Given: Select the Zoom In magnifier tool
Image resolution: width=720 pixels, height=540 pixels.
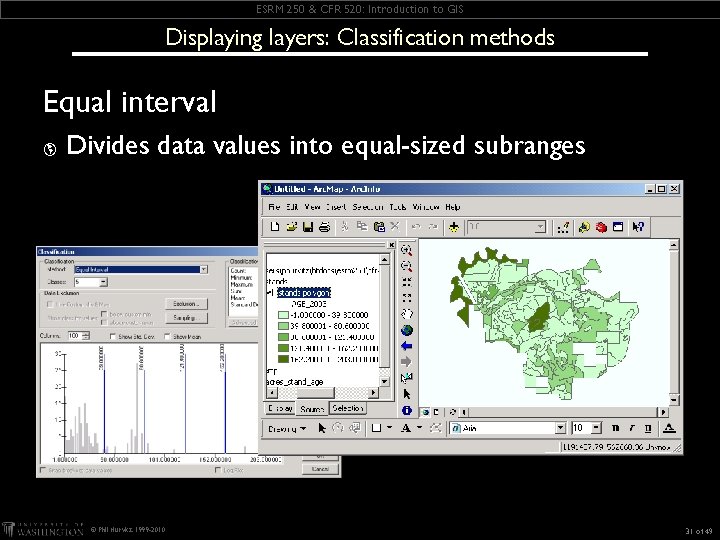Looking at the screenshot, I should tap(406, 250).
